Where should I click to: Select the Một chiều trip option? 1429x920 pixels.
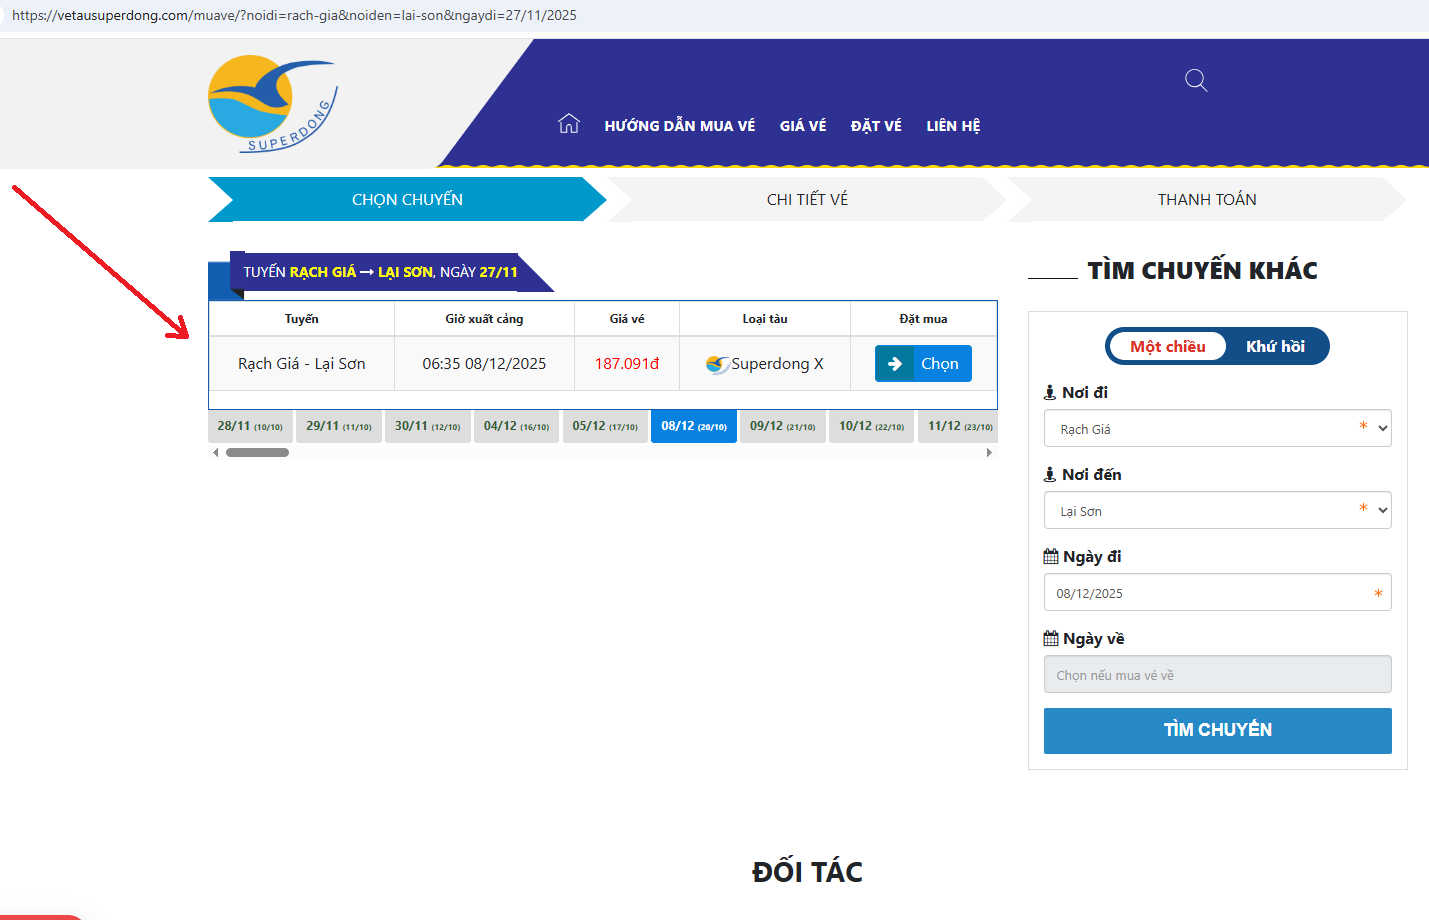1167,347
